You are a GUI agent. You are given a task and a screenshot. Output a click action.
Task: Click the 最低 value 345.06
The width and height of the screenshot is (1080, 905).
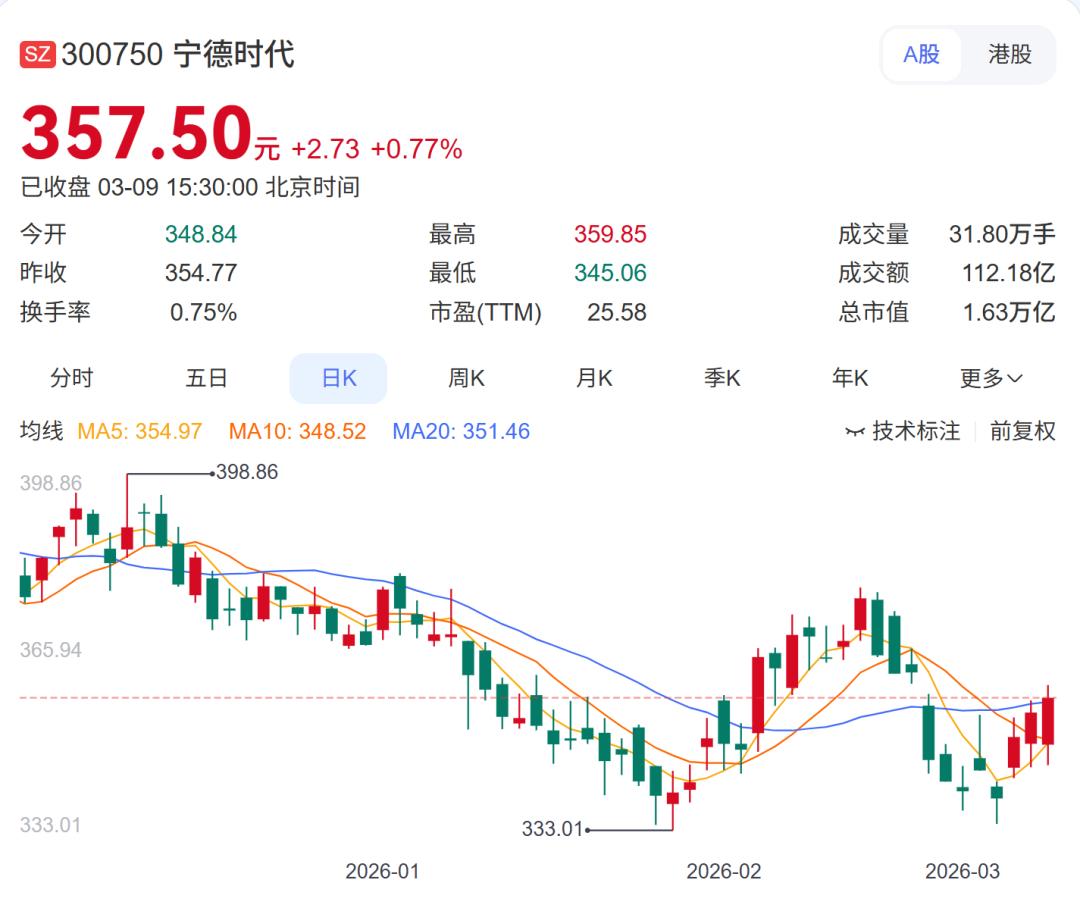click(610, 273)
